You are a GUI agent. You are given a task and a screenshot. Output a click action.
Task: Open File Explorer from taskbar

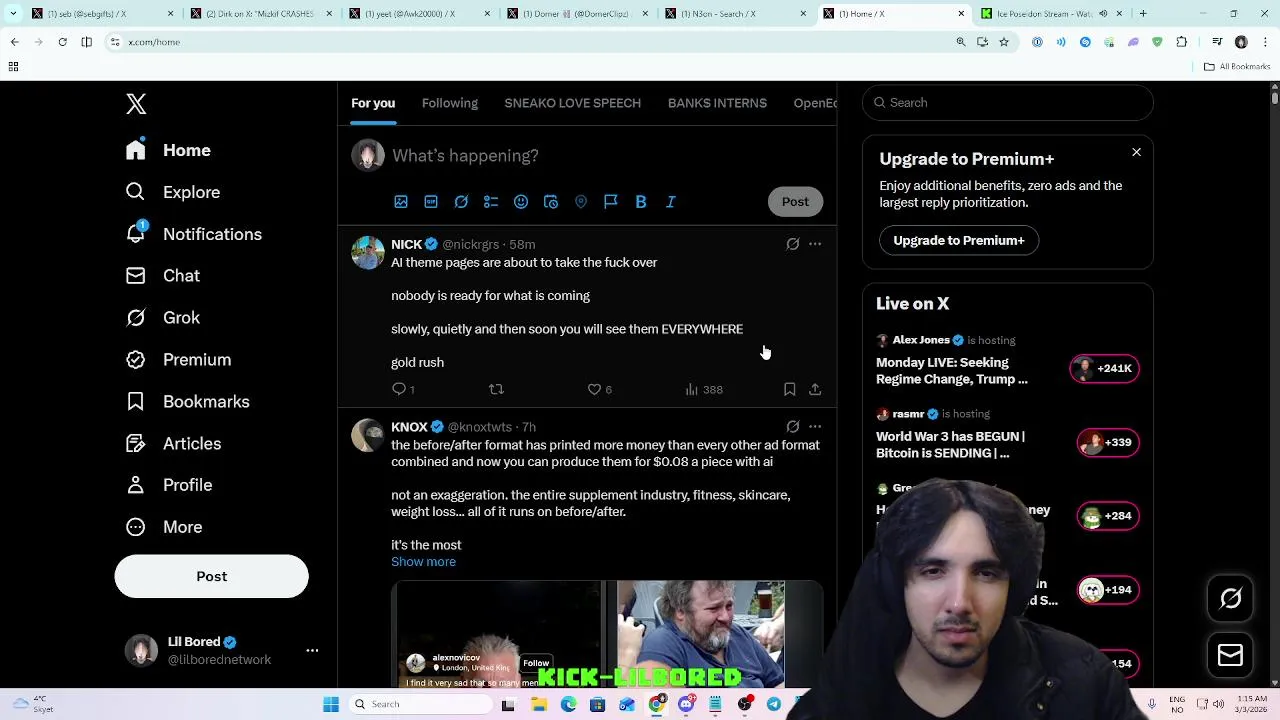coord(539,704)
